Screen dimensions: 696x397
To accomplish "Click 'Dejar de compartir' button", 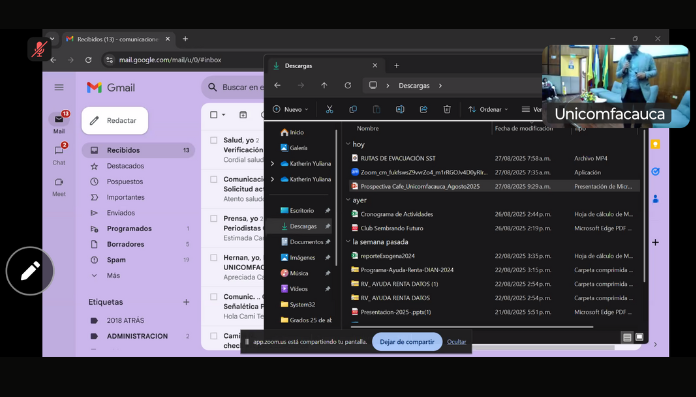I will [x=407, y=342].
